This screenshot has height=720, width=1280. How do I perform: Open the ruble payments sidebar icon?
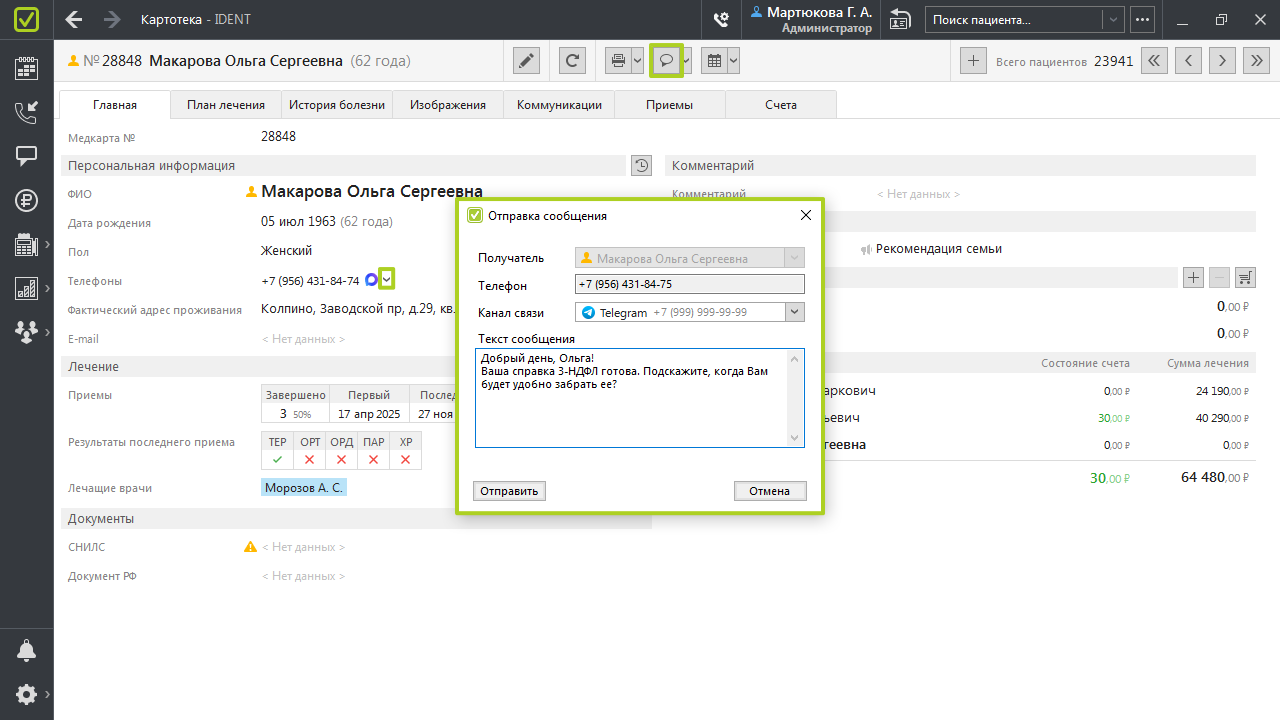[x=26, y=200]
